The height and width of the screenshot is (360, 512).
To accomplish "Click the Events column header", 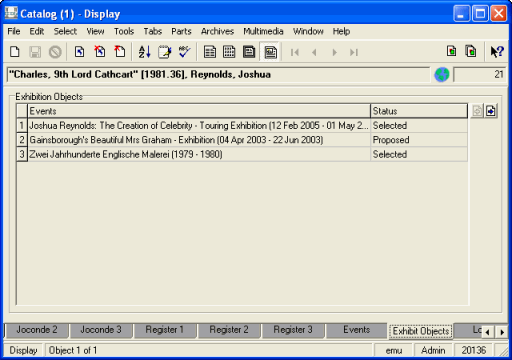I will point(199,111).
